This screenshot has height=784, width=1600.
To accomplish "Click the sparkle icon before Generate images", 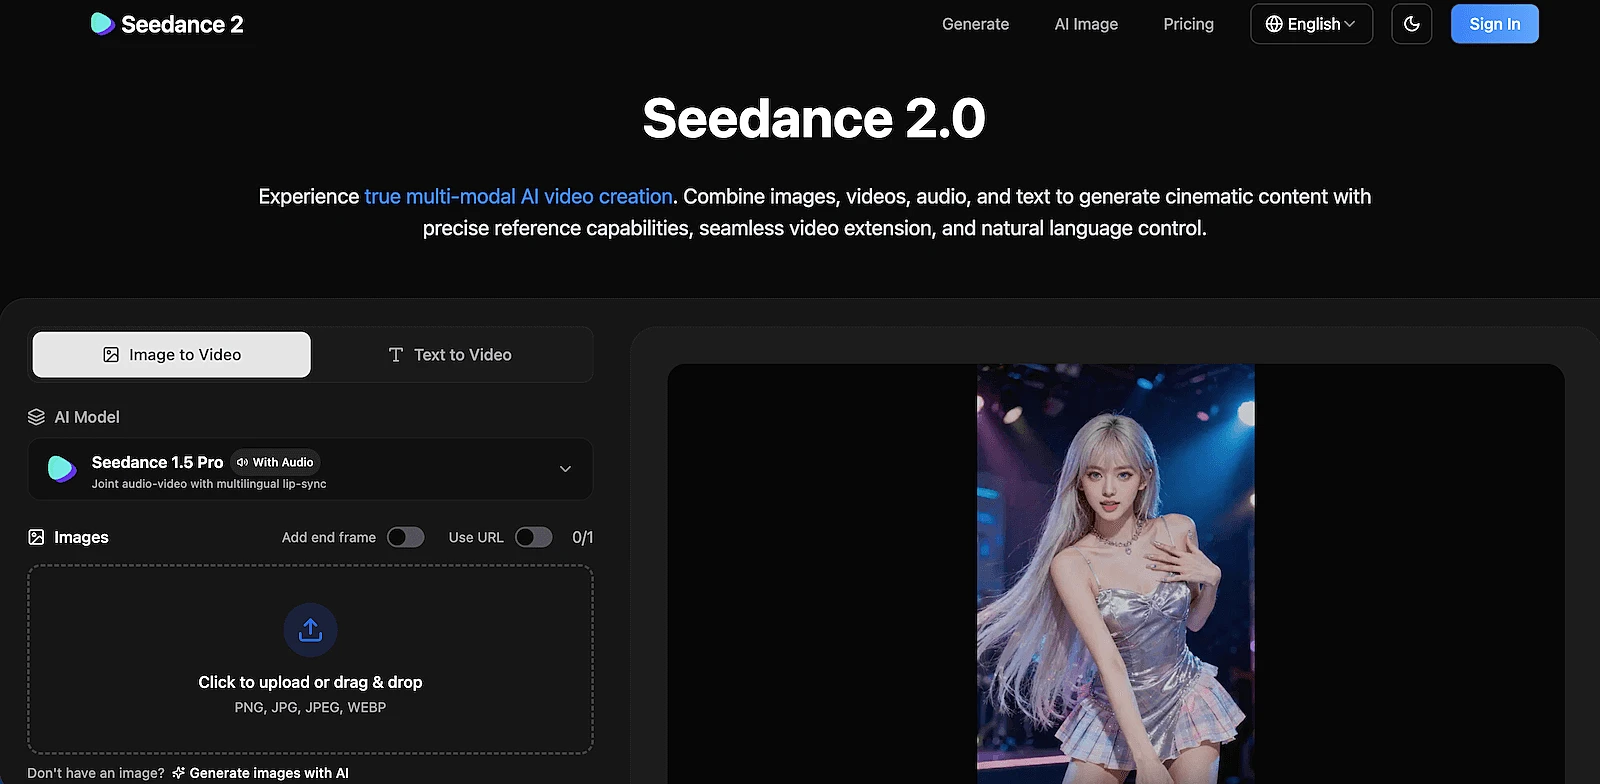I will pyautogui.click(x=179, y=773).
